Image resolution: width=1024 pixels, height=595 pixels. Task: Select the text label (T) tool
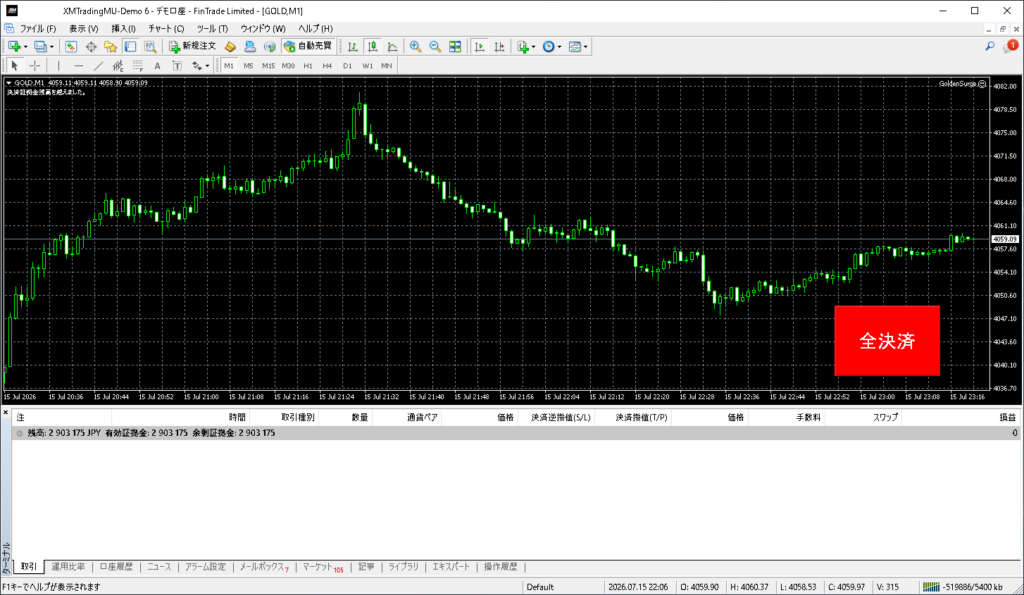click(177, 65)
